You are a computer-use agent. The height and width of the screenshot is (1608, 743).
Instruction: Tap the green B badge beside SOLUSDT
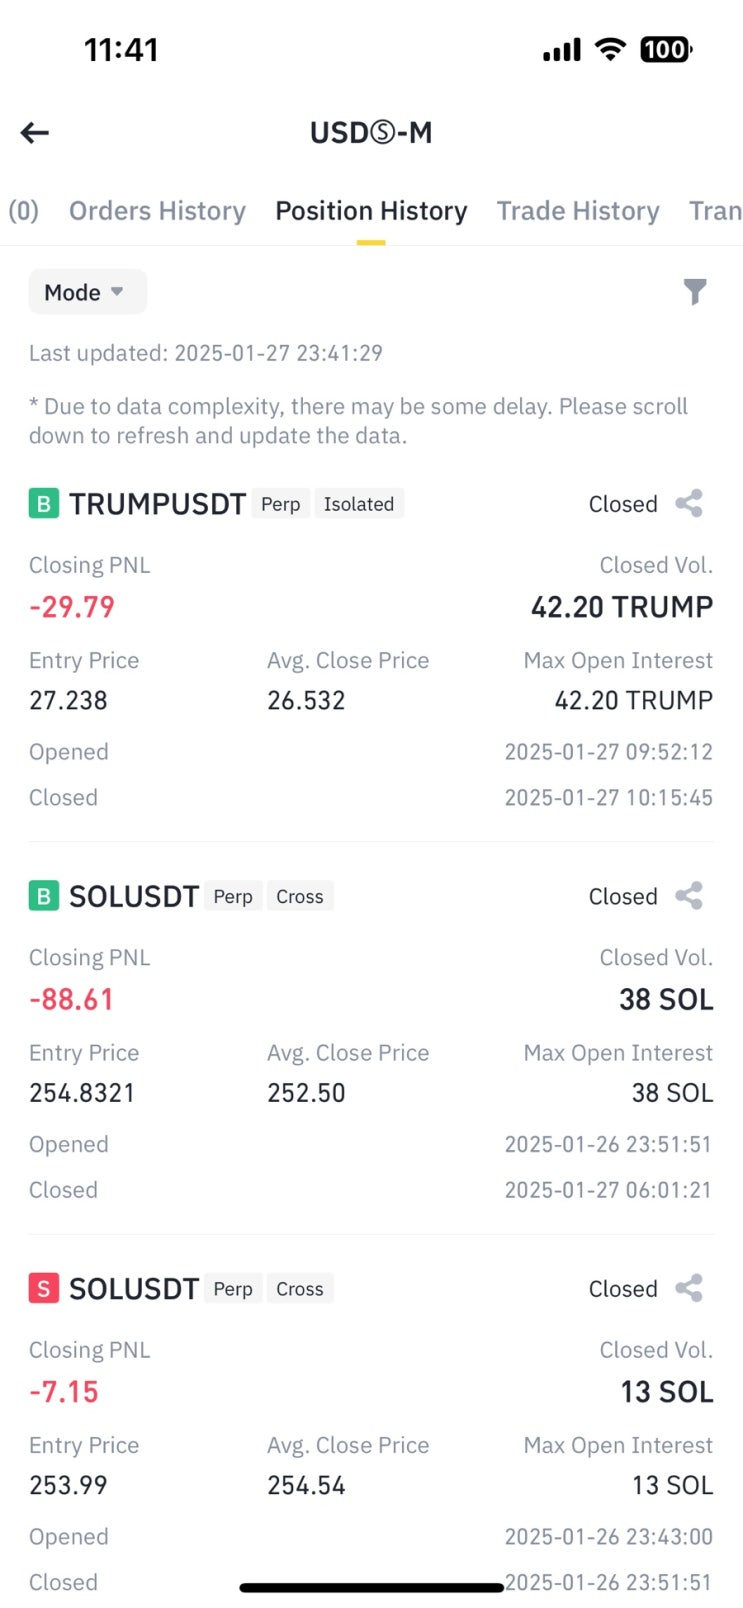43,896
